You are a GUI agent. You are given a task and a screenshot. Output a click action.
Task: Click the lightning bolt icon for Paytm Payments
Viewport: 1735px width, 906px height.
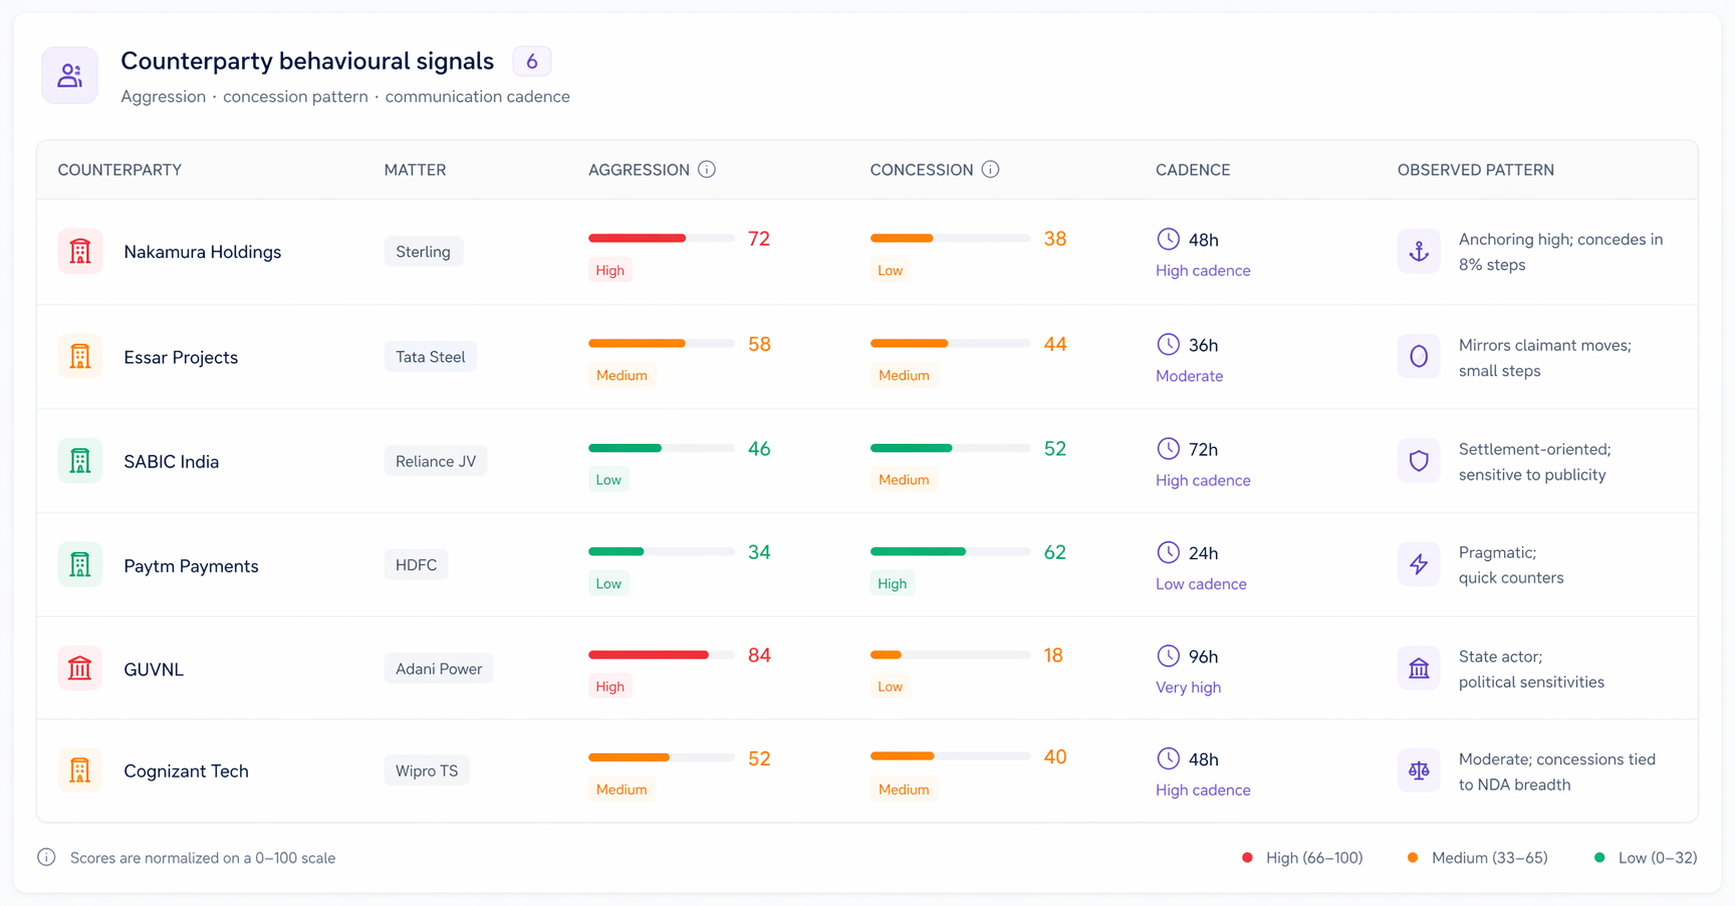[1419, 565]
